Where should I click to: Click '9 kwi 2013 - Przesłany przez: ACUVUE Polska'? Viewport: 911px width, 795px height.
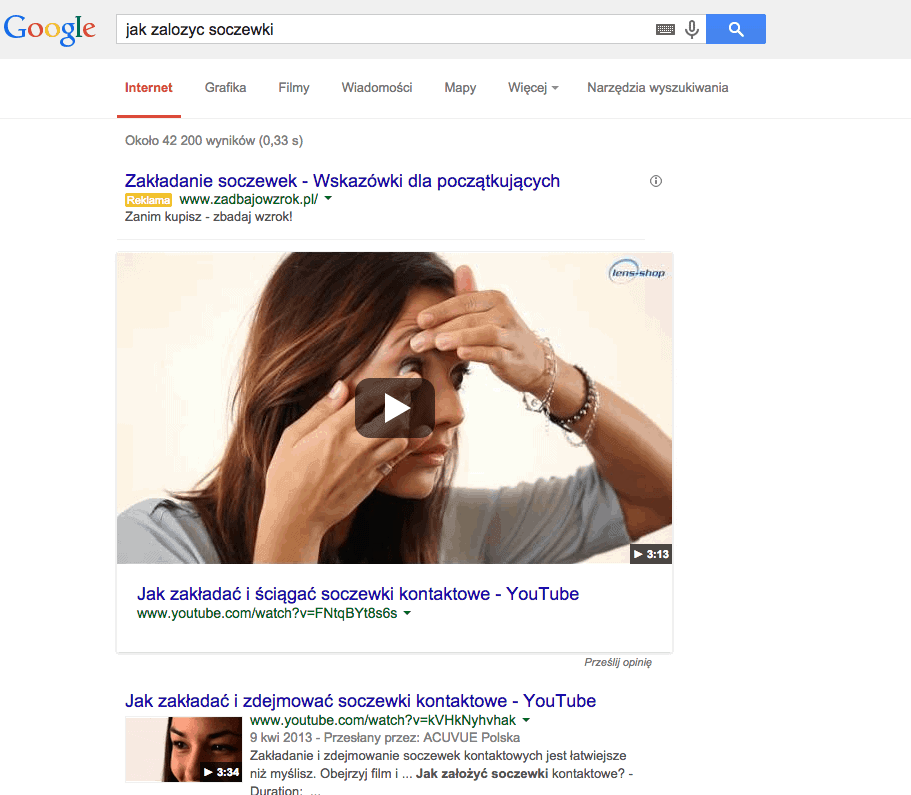[385, 737]
